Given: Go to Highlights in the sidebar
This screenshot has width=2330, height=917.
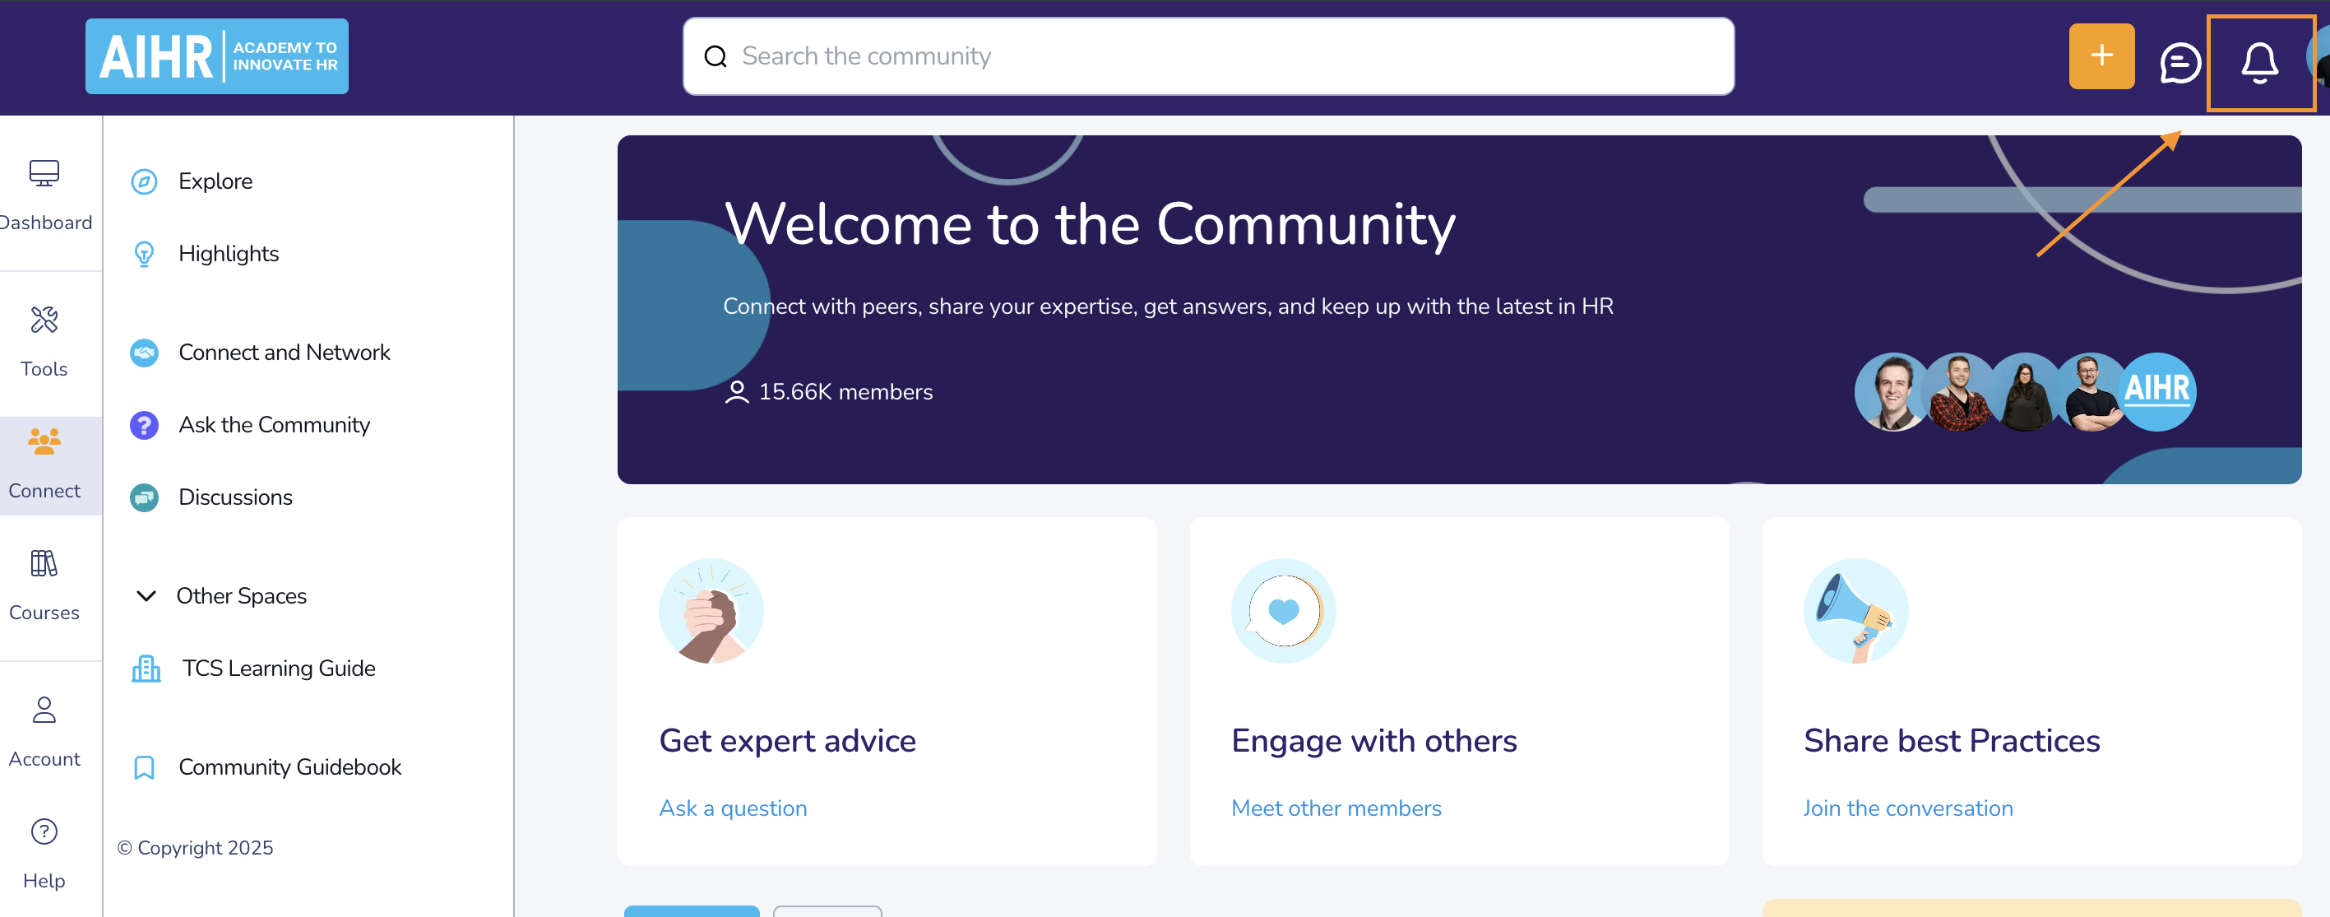Looking at the screenshot, I should coord(228,254).
